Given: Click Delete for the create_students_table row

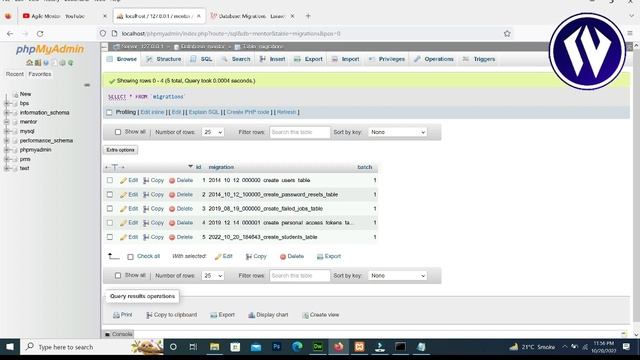Looking at the screenshot, I should click(181, 237).
